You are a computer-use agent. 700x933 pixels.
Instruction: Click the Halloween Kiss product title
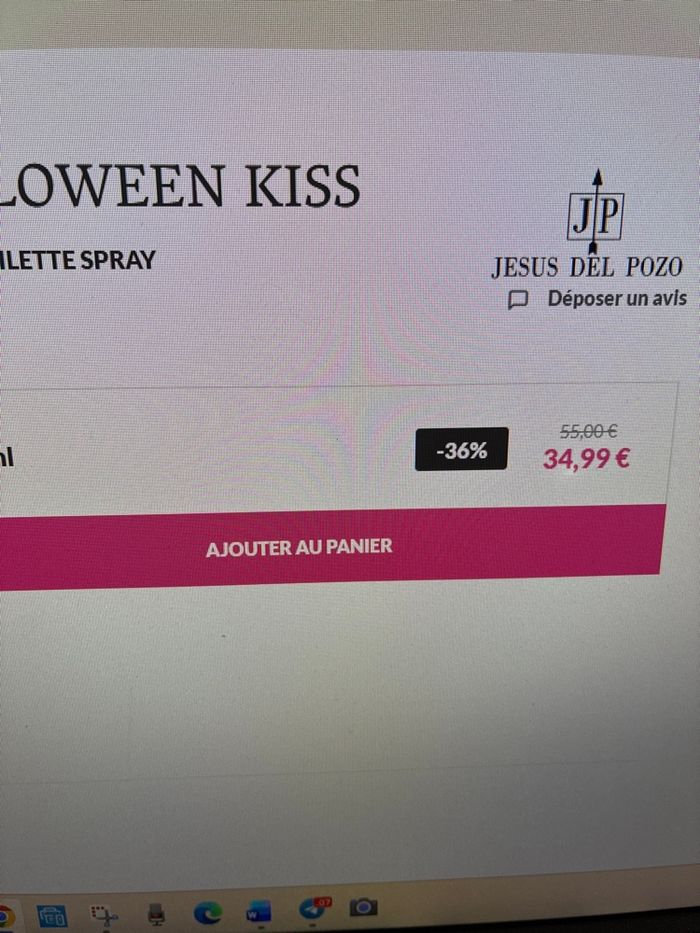(179, 186)
